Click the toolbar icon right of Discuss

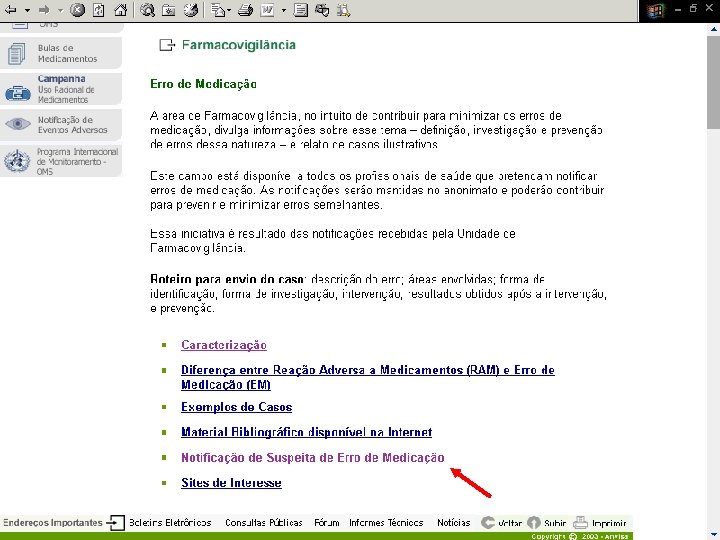tap(322, 10)
